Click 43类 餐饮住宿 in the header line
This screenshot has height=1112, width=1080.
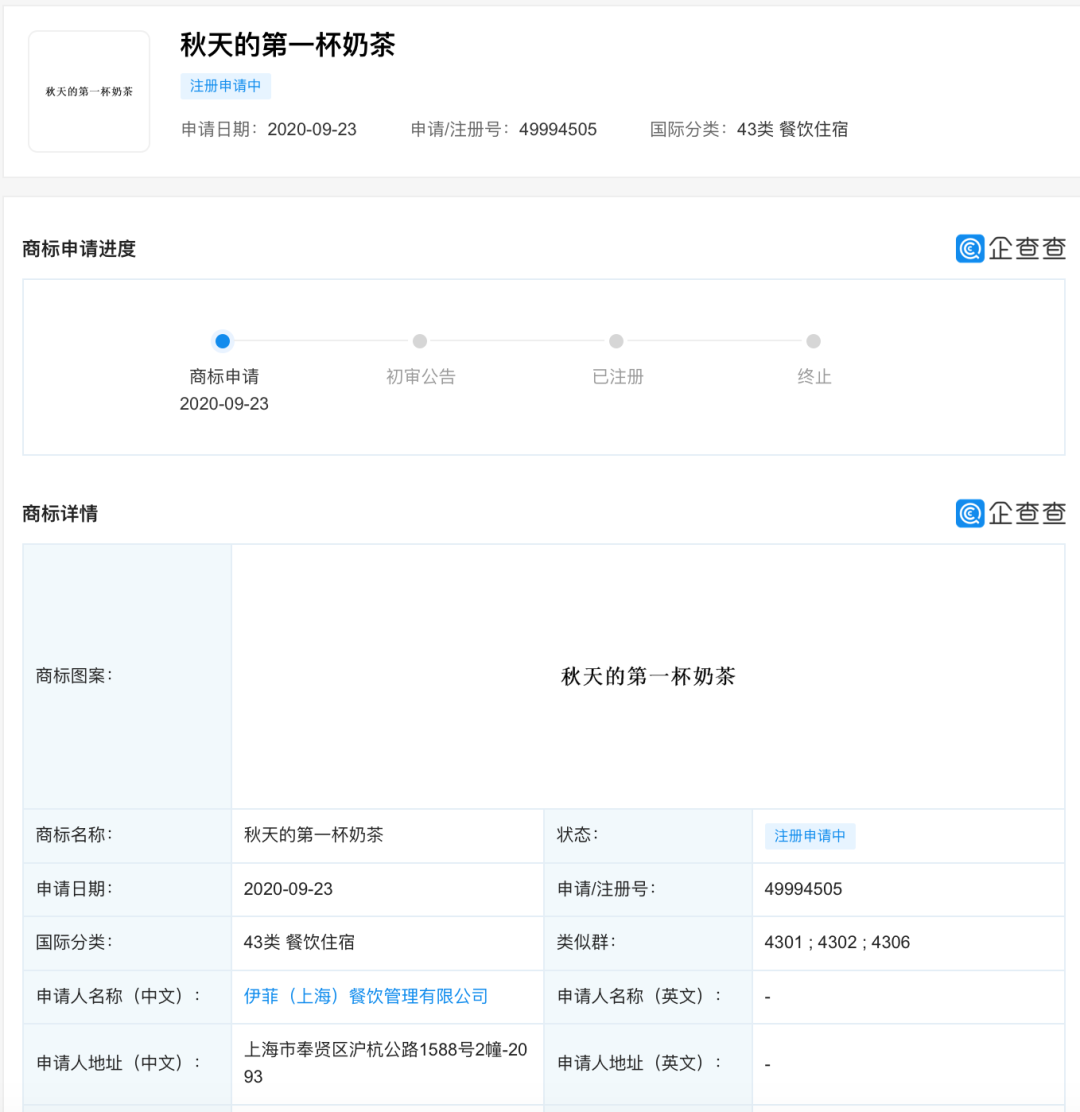click(792, 129)
